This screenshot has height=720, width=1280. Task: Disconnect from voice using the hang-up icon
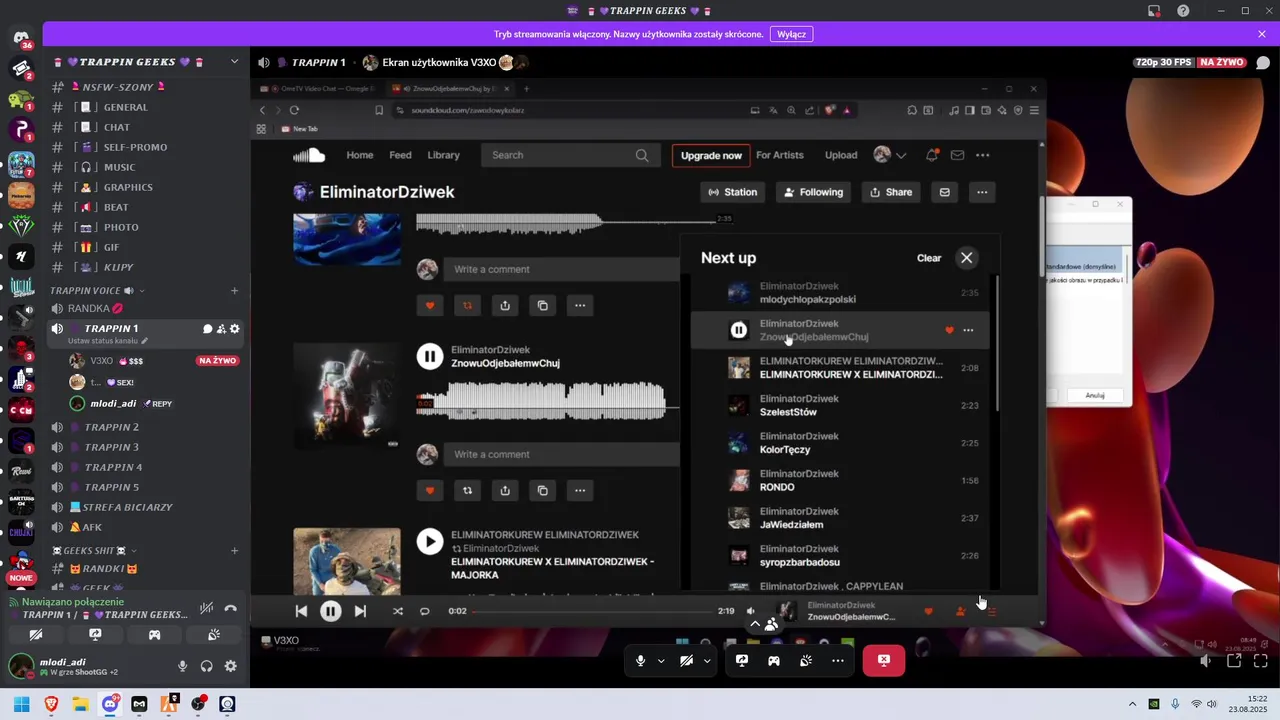click(x=231, y=608)
